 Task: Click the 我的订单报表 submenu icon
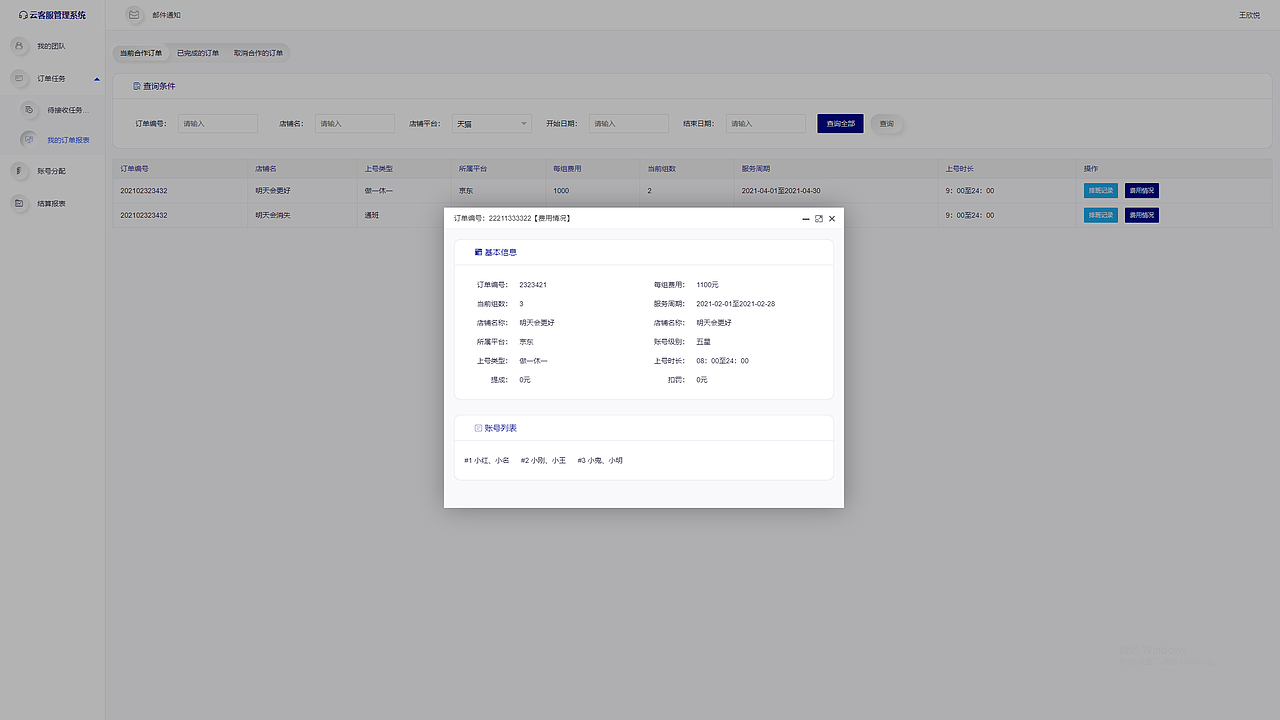tap(29, 140)
